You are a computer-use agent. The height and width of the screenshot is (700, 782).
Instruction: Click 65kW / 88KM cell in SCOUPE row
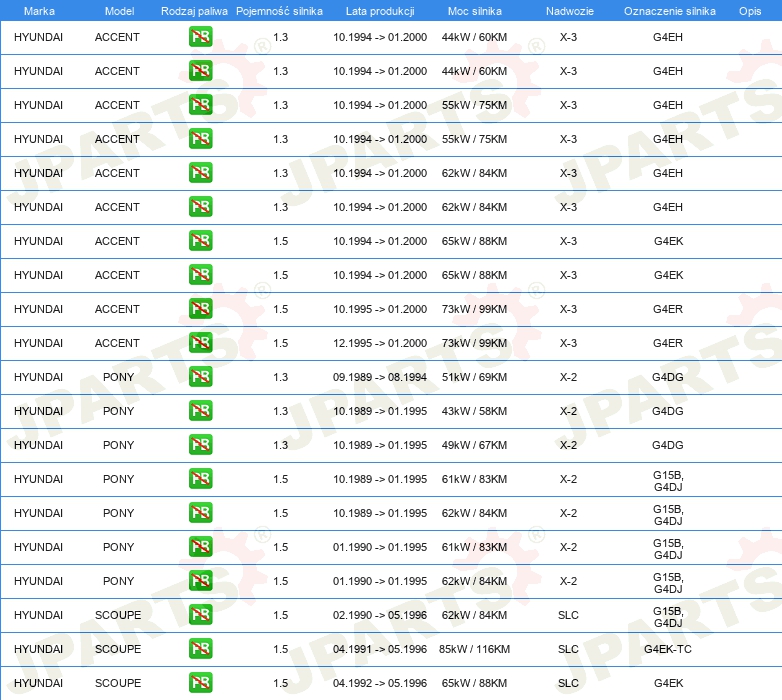[474, 683]
